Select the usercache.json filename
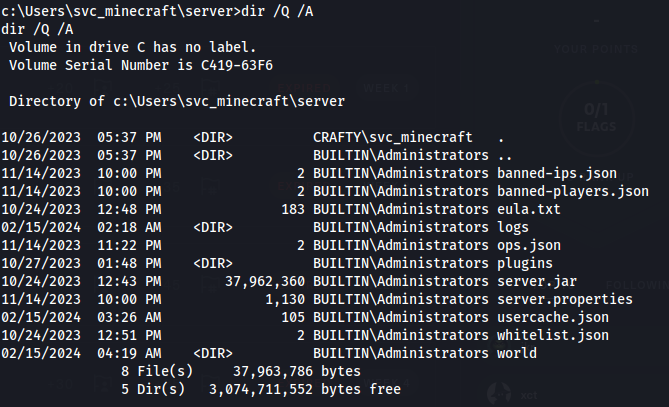669x407 pixels. point(553,317)
